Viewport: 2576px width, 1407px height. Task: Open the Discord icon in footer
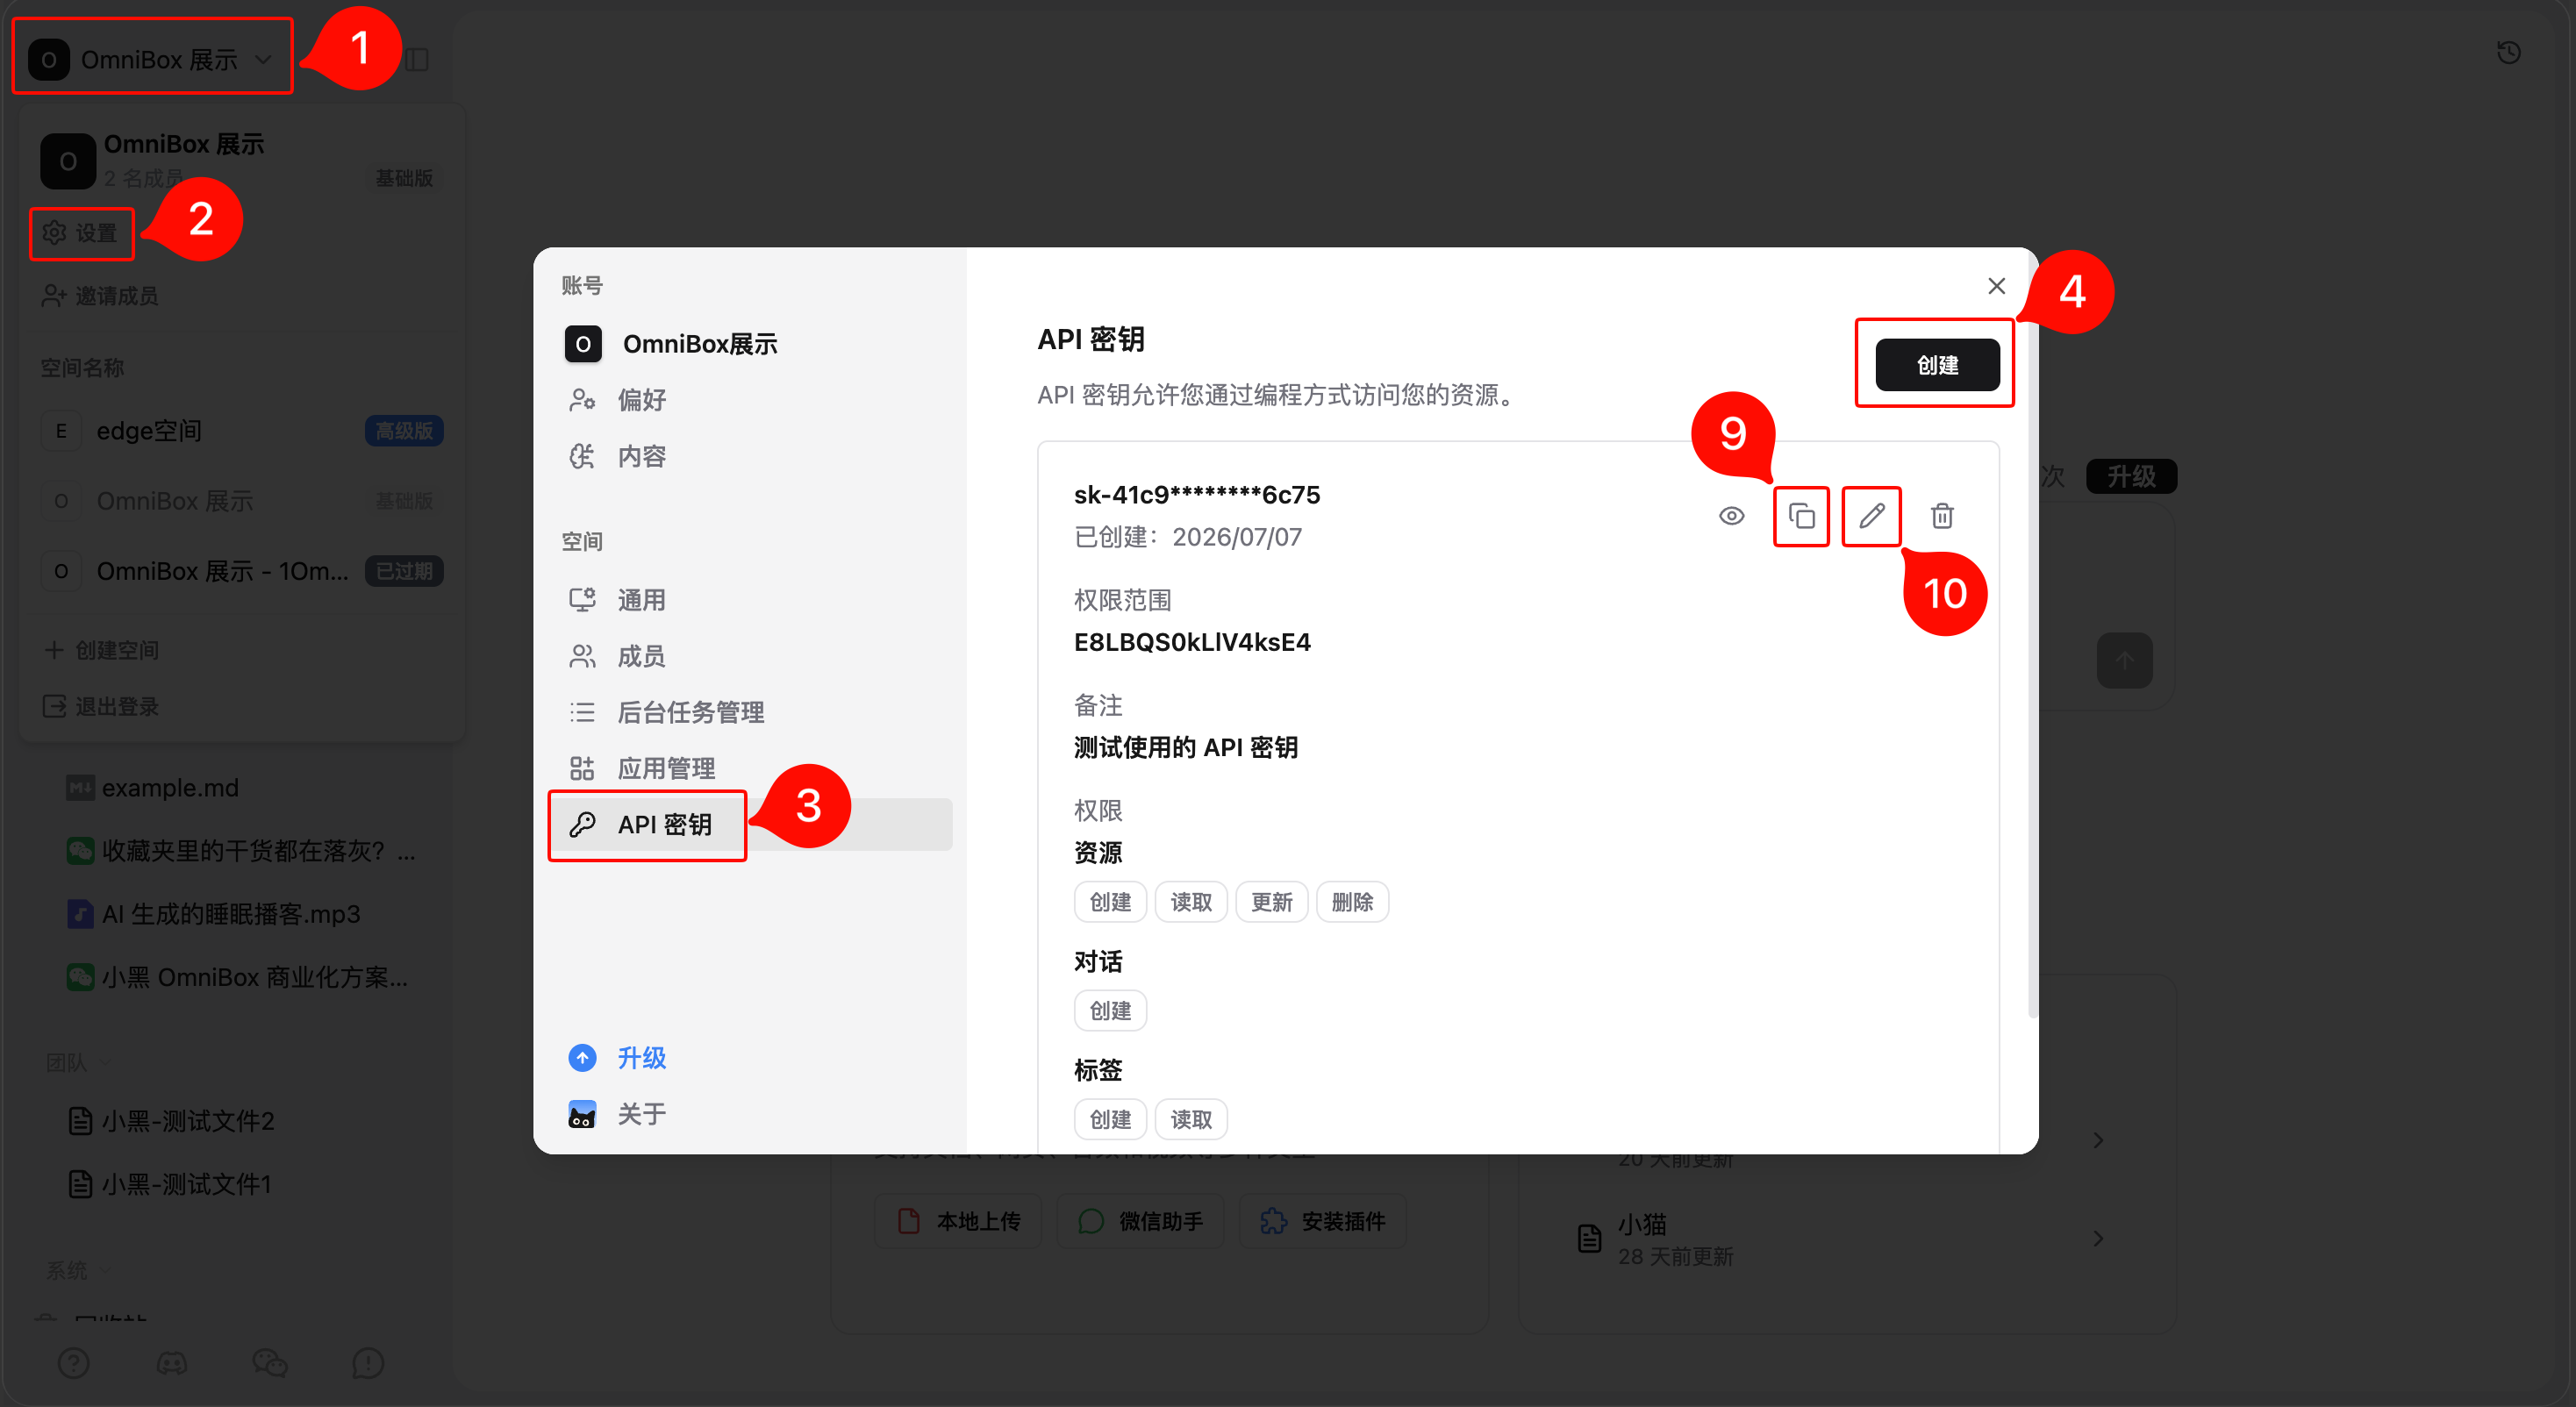(172, 1362)
